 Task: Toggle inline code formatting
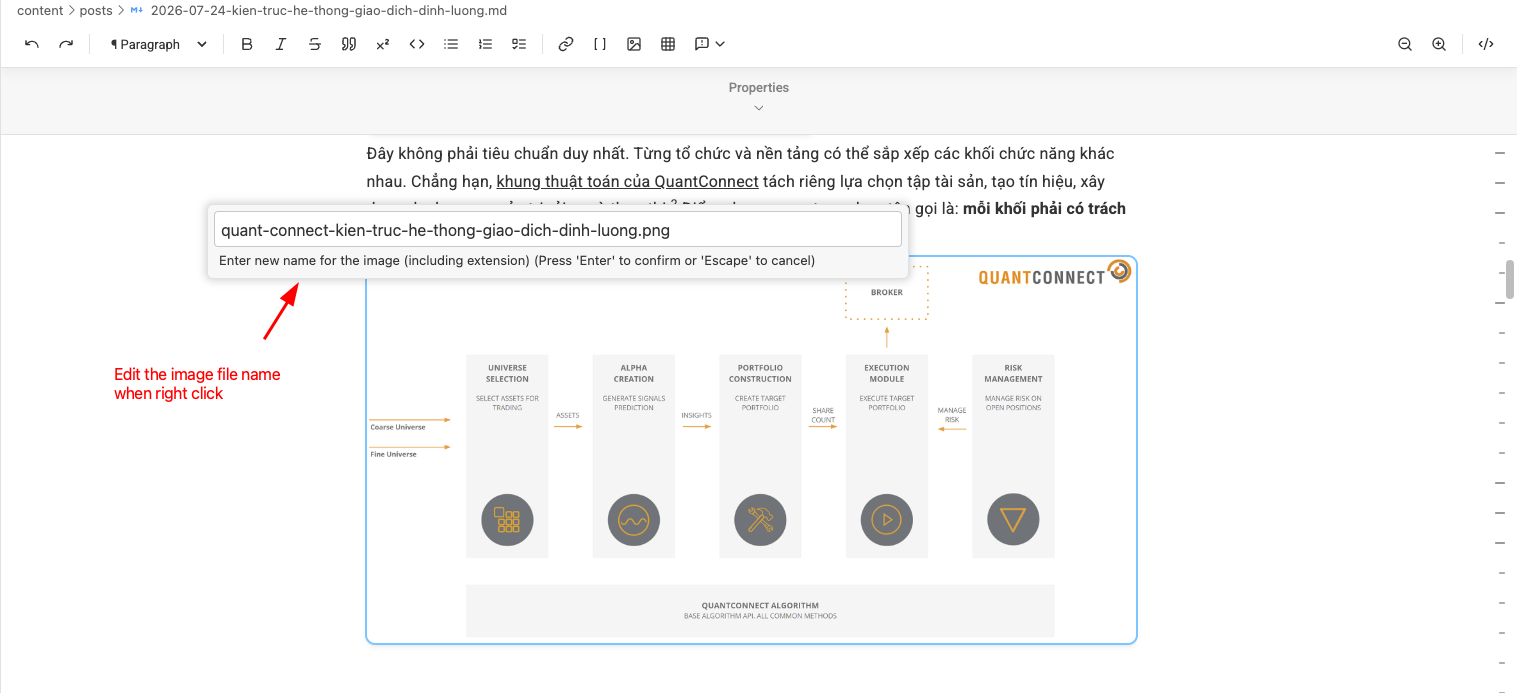(417, 44)
